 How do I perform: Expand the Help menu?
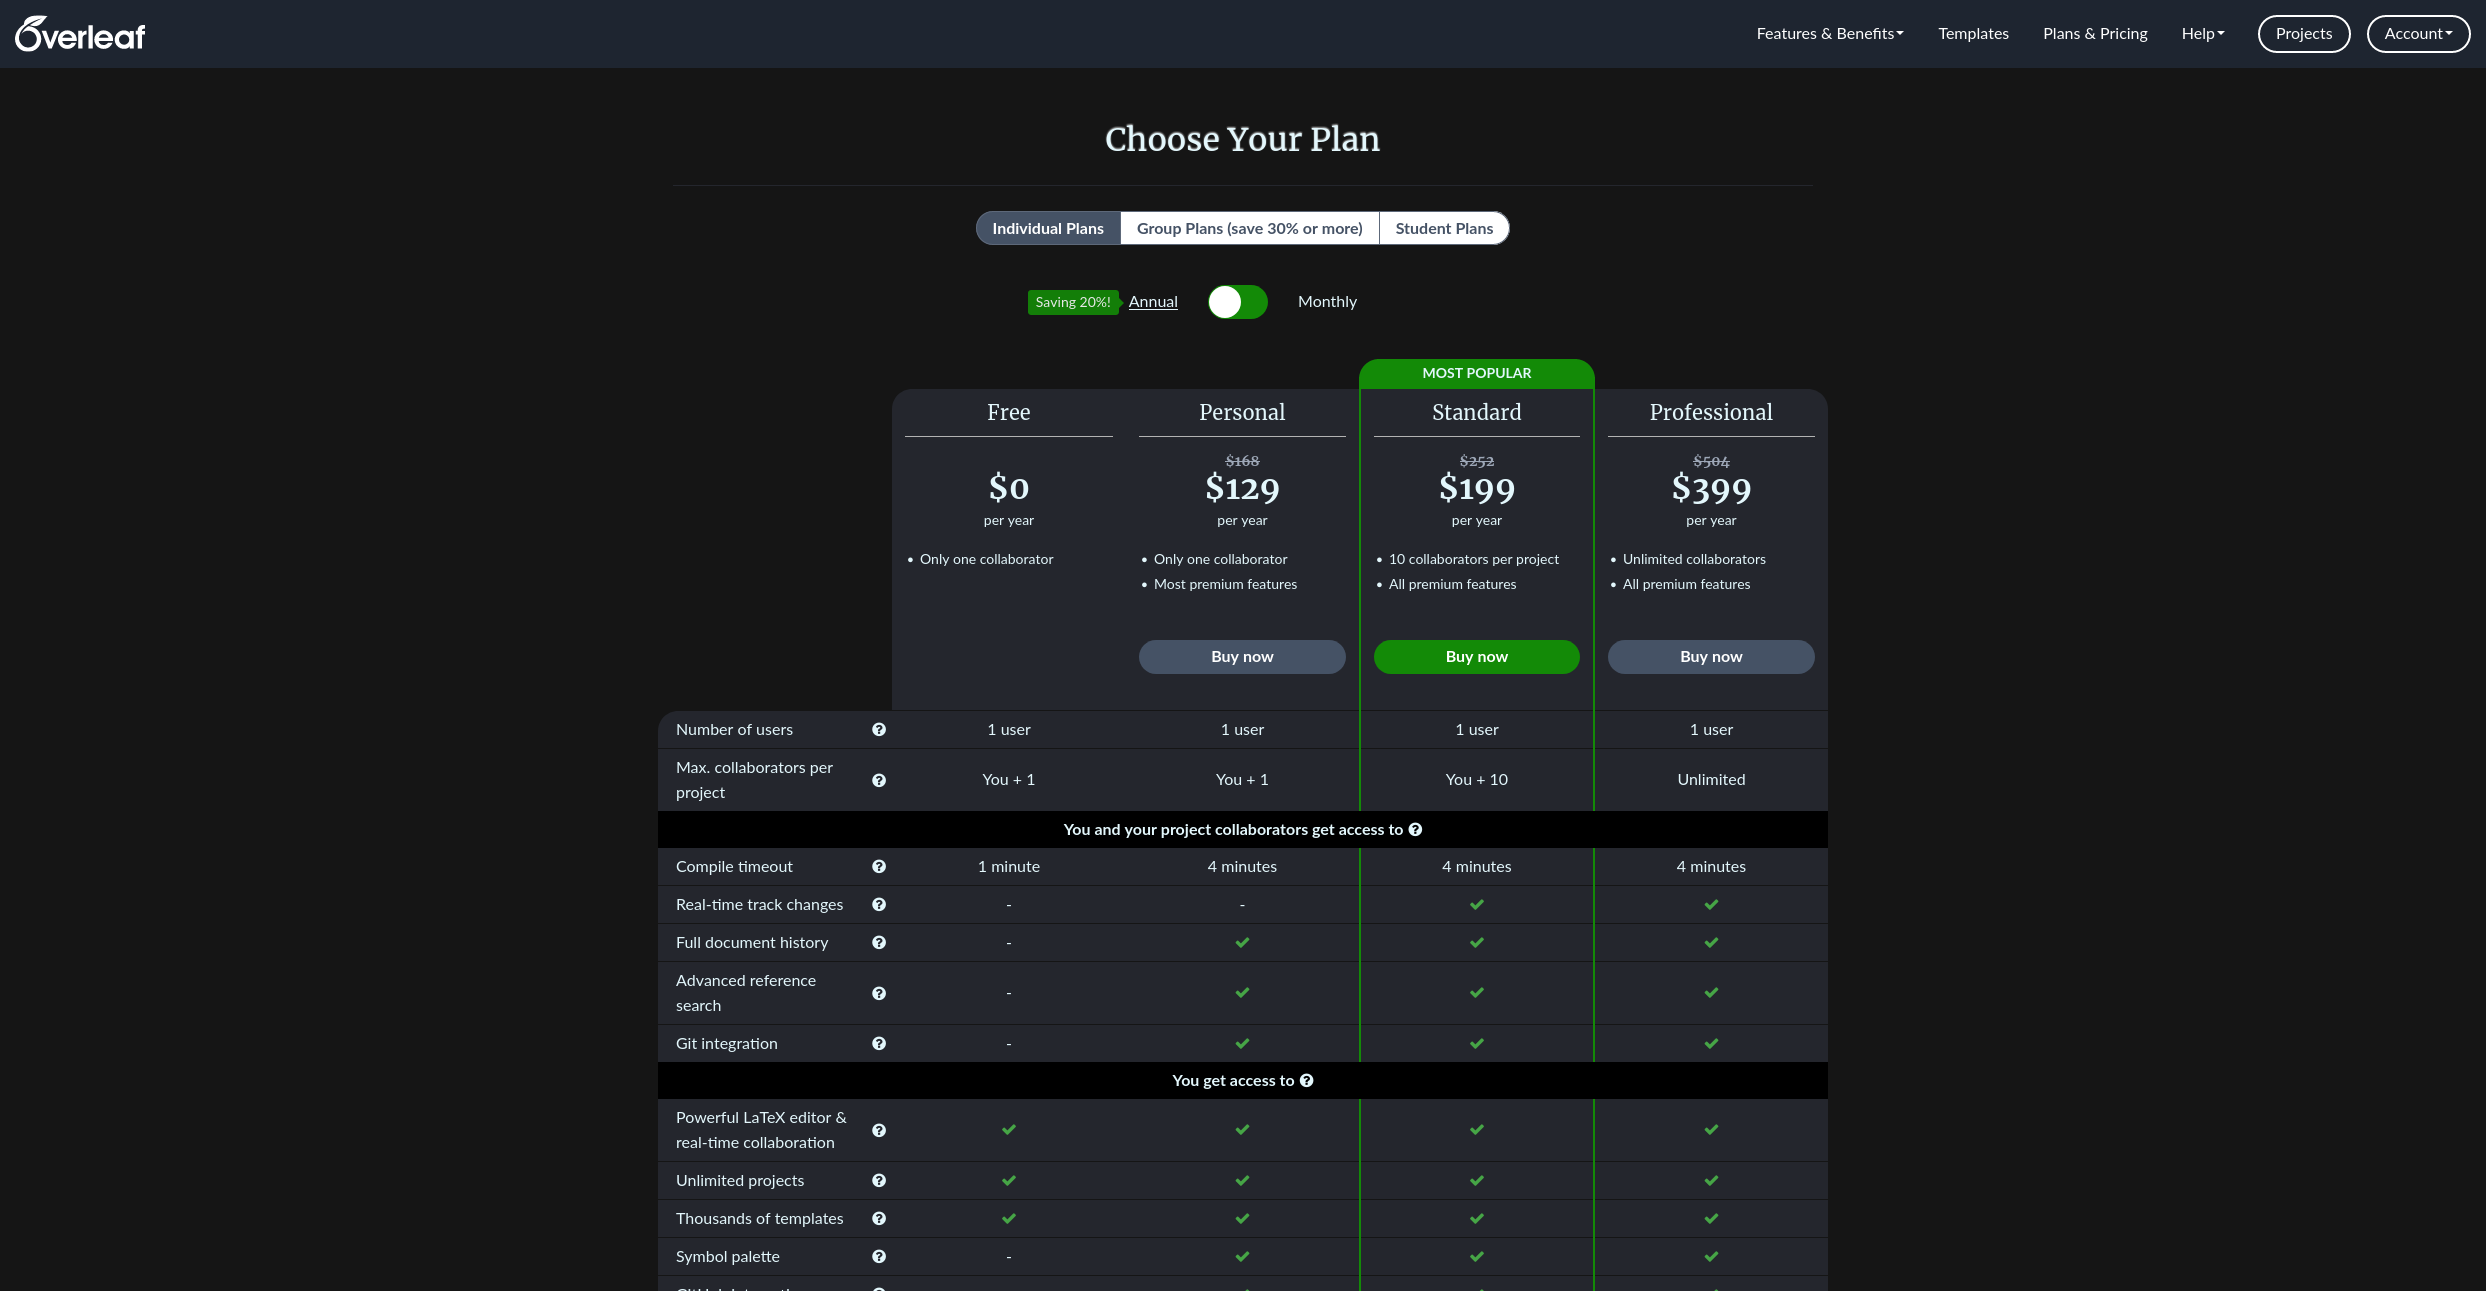(2203, 34)
